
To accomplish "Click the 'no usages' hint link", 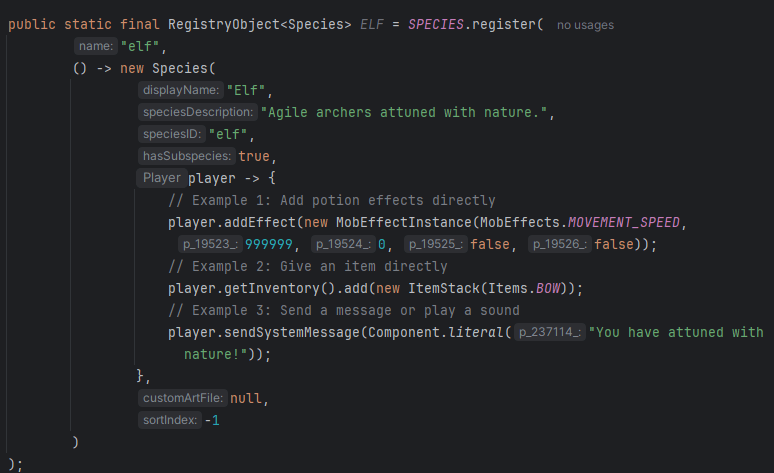I will [x=585, y=25].
